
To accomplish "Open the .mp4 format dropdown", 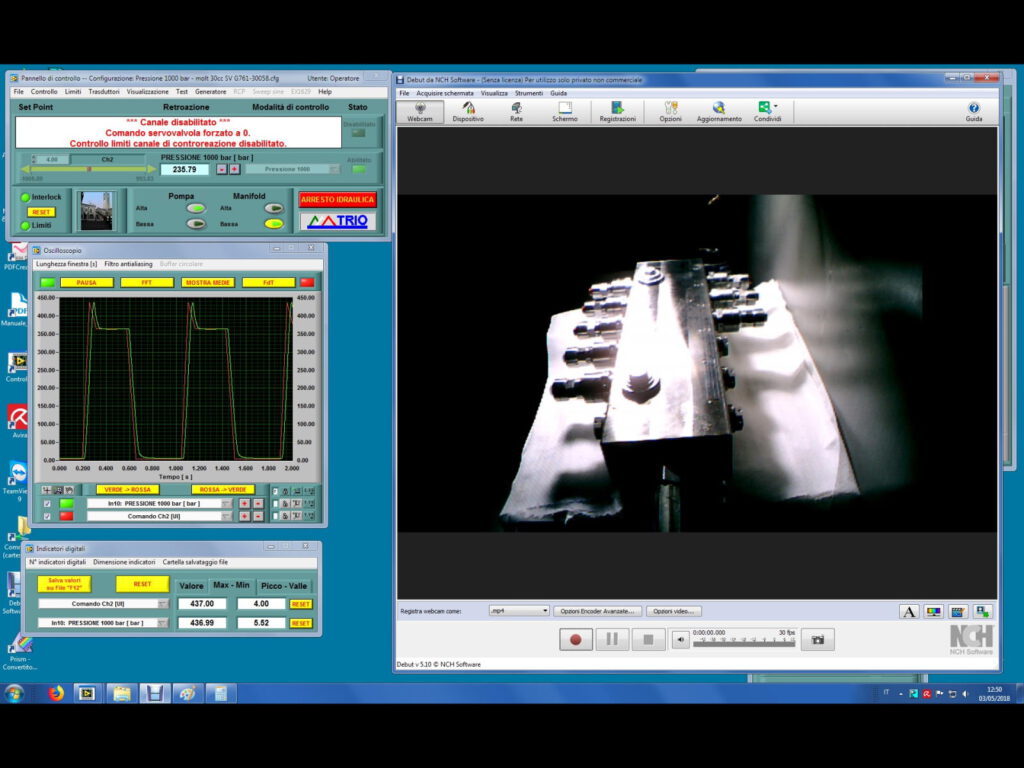I will [519, 611].
